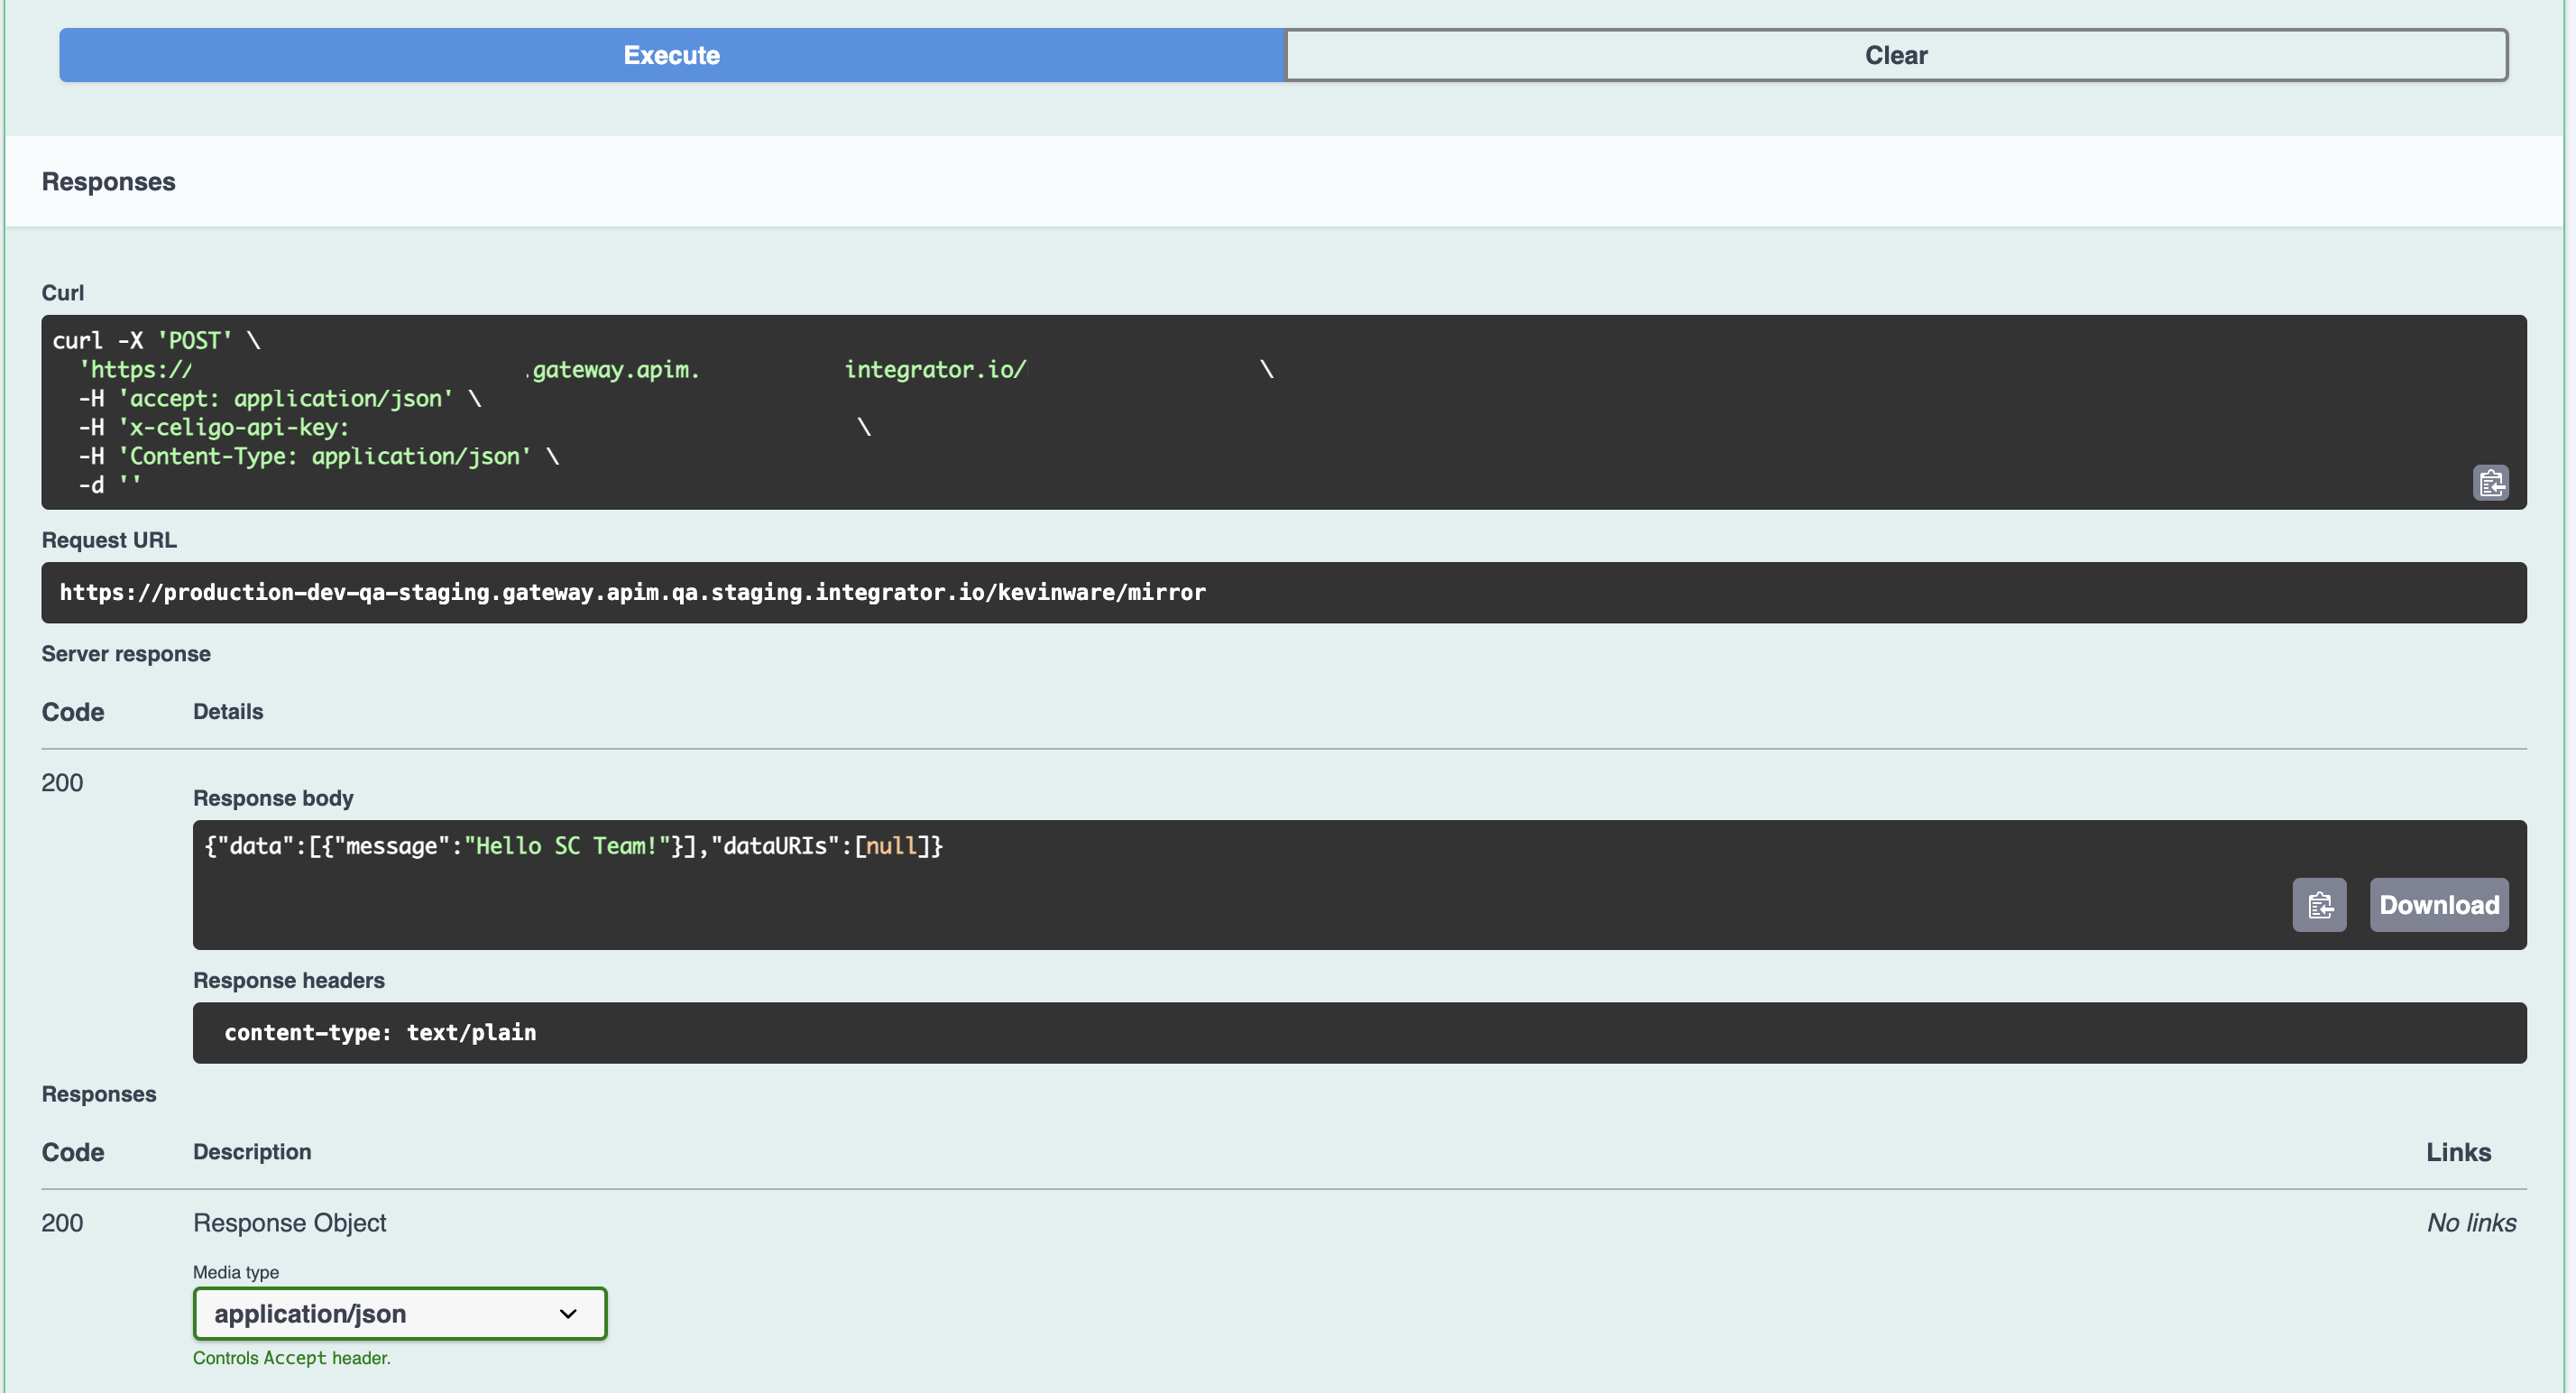The height and width of the screenshot is (1393, 2576).
Task: Select the content-type response header
Action: (380, 1032)
